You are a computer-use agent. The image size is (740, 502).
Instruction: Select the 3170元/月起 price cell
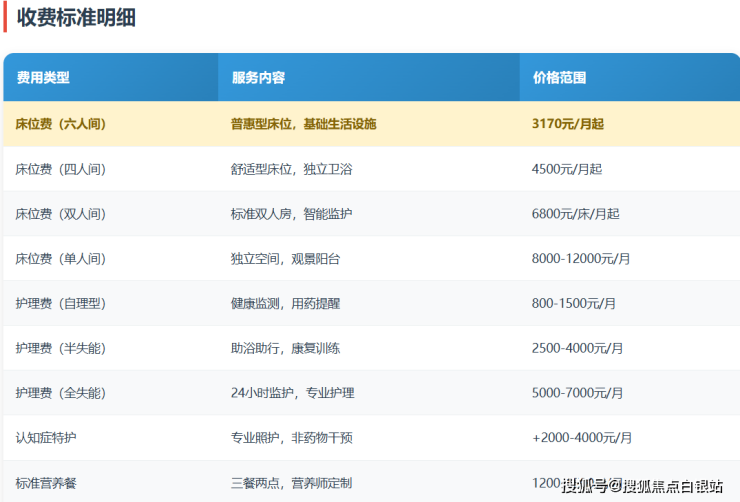click(x=568, y=124)
